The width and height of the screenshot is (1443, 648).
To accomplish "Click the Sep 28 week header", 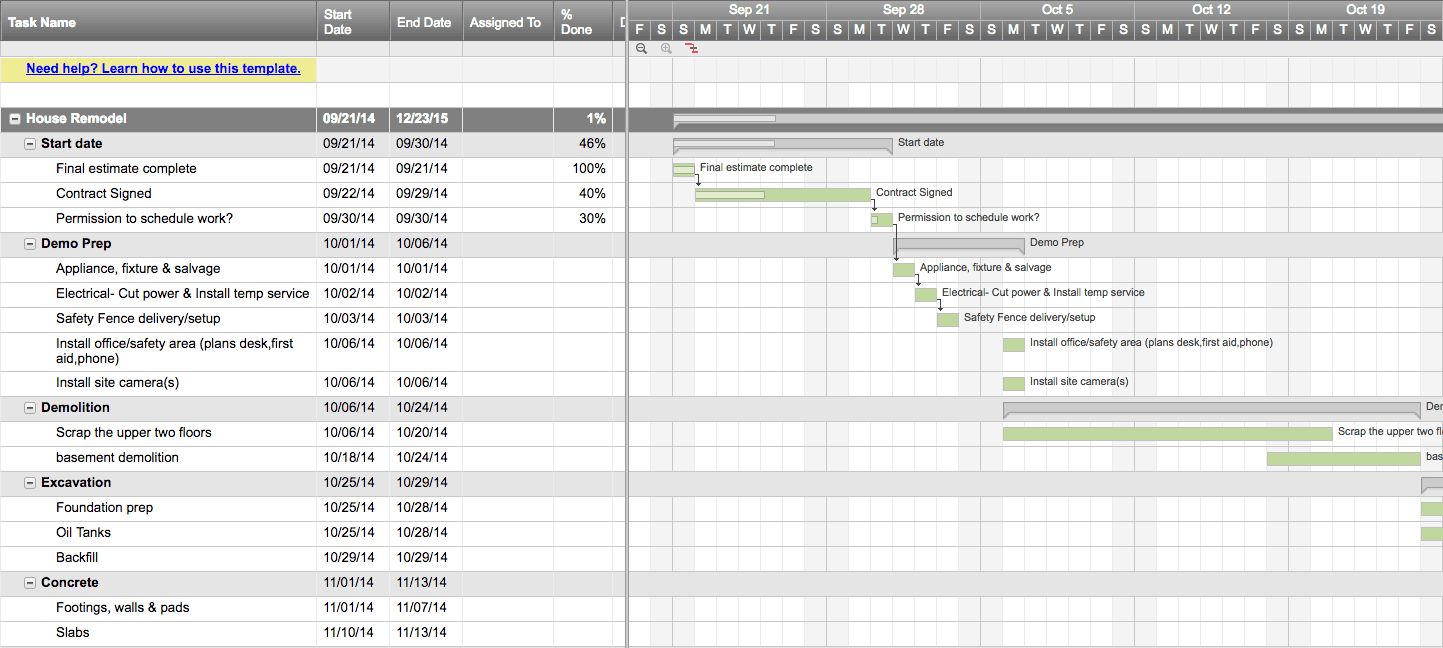I will click(903, 10).
